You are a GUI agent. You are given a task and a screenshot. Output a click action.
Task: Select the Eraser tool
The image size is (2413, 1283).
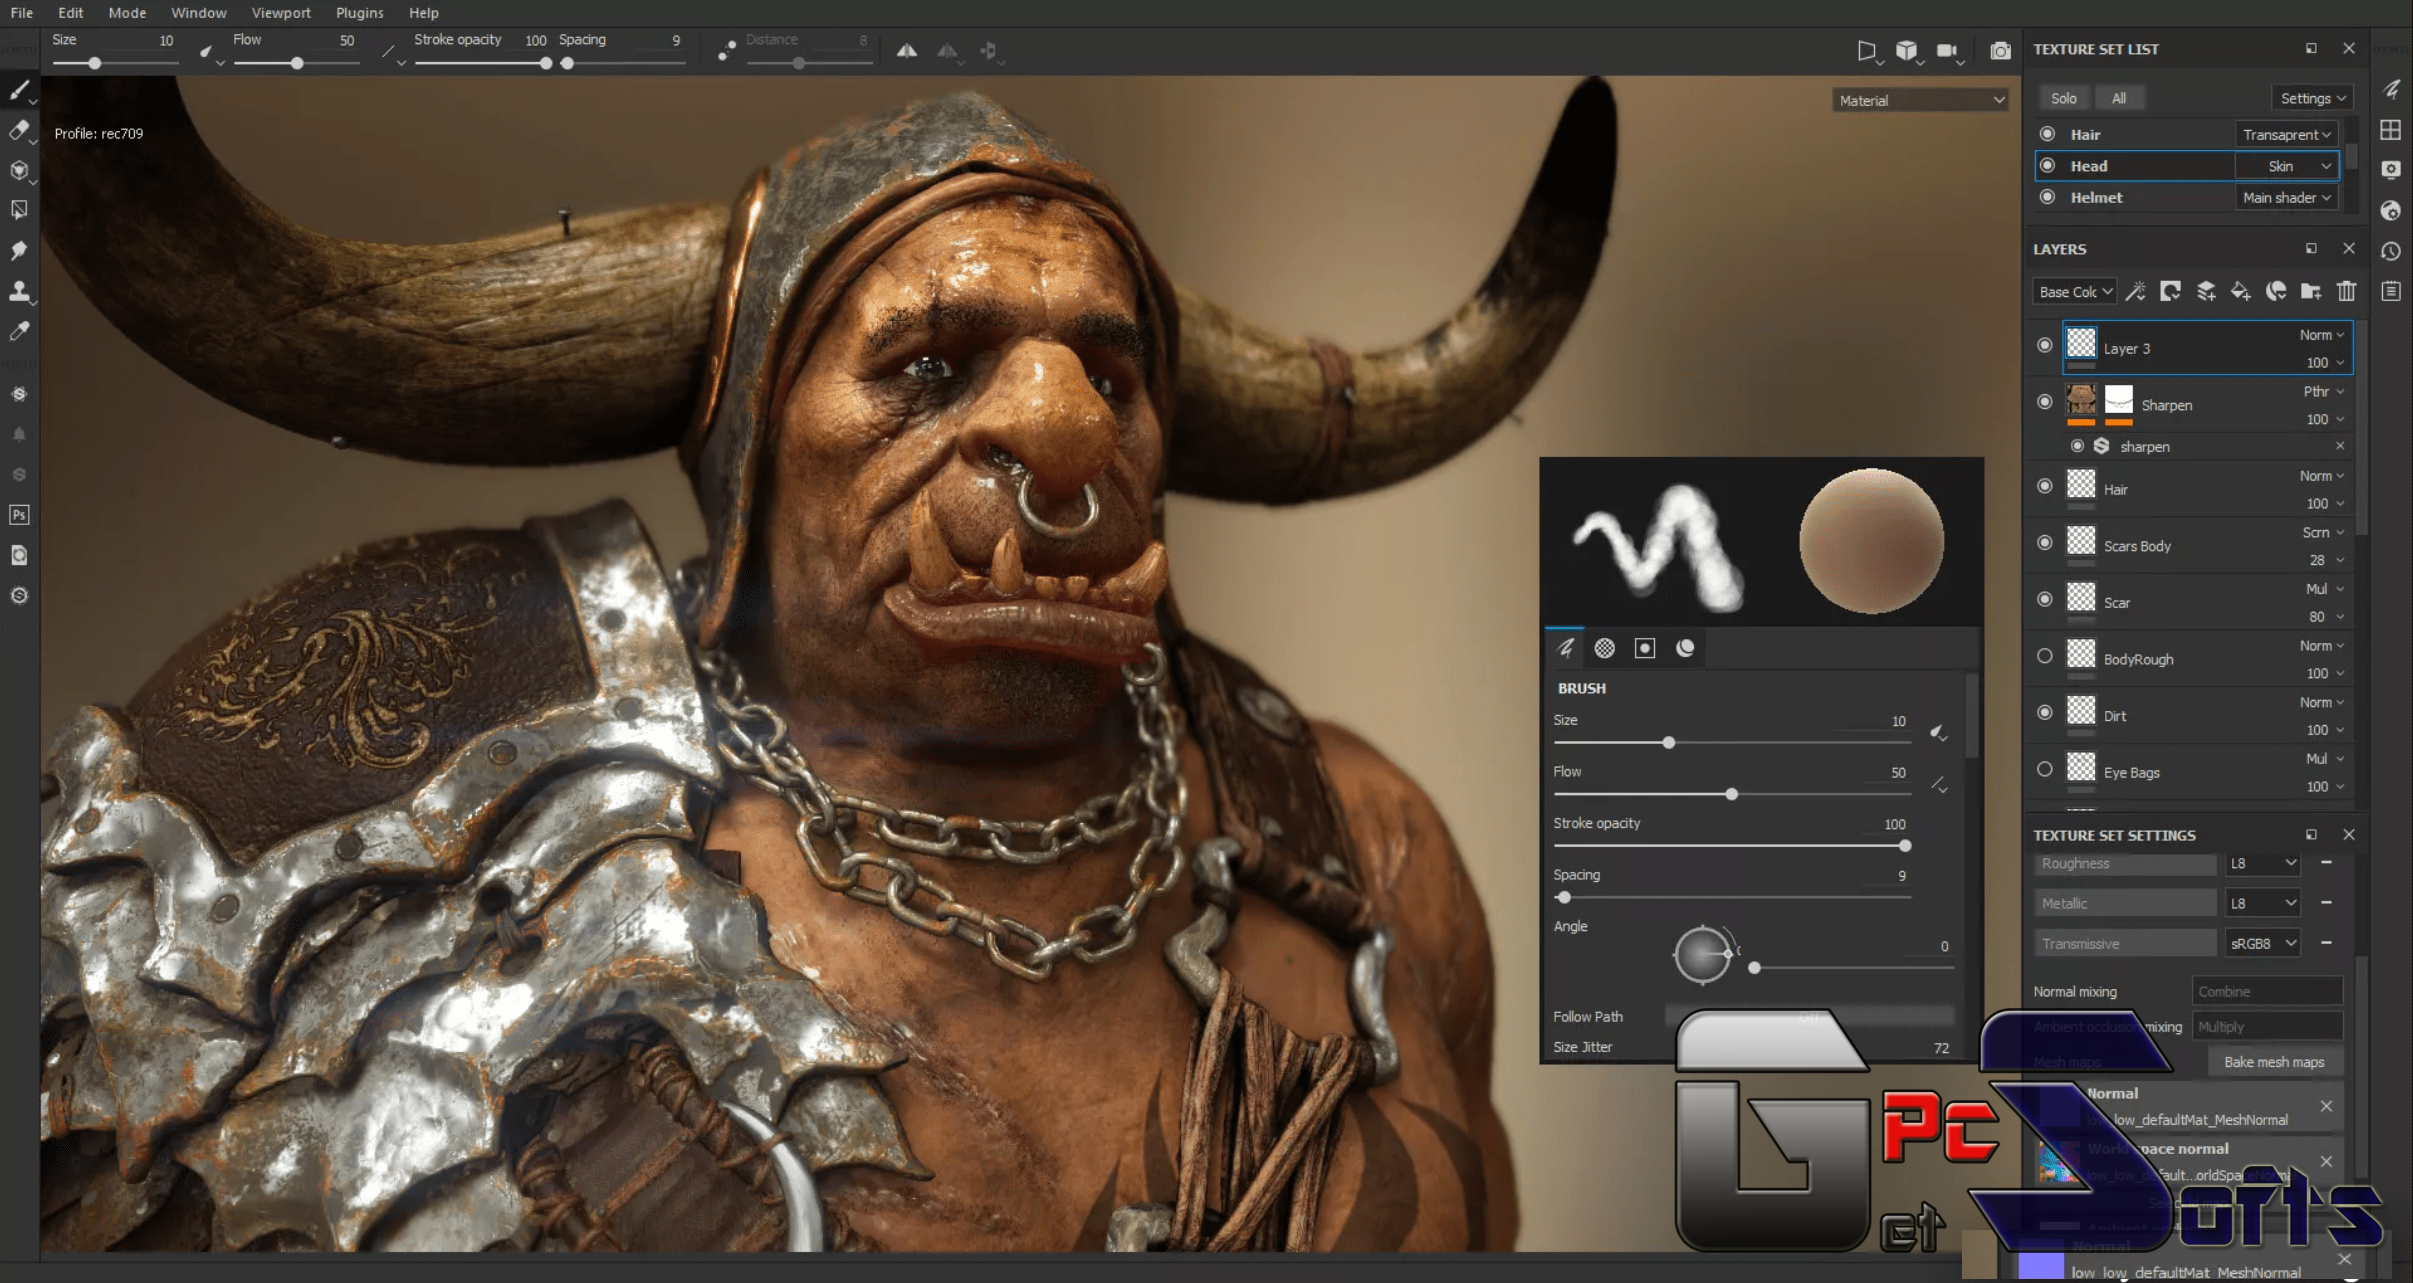click(x=19, y=130)
